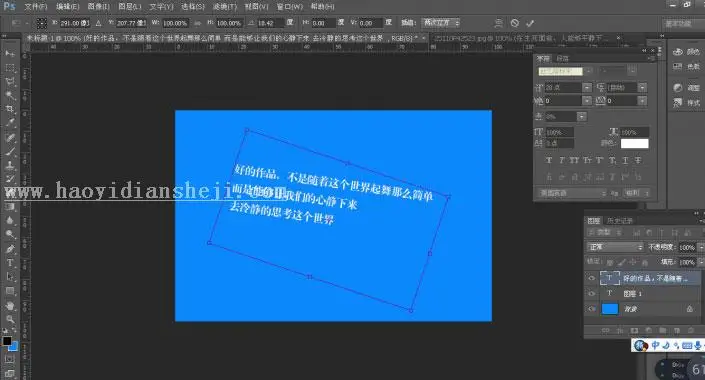Viewport: 705px width, 380px height.
Task: Select the Eyedropper tool
Action: (10, 122)
